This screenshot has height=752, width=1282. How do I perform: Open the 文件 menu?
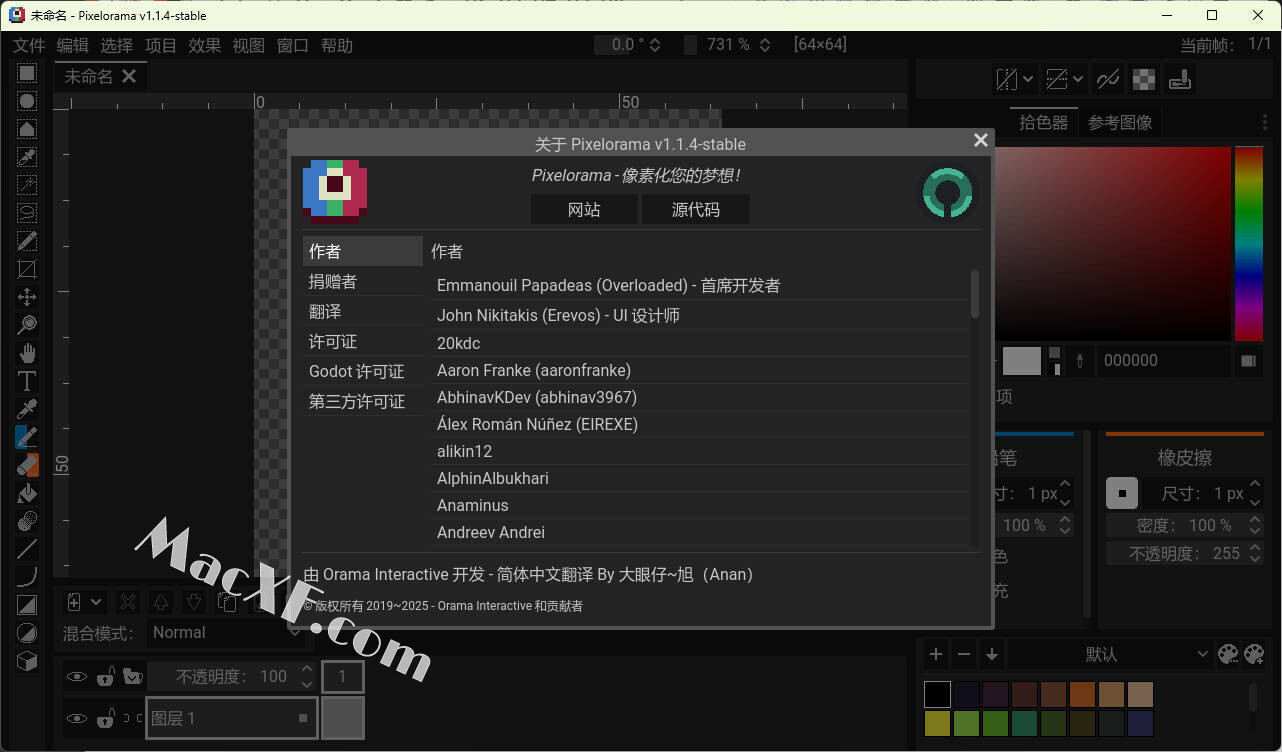click(30, 45)
